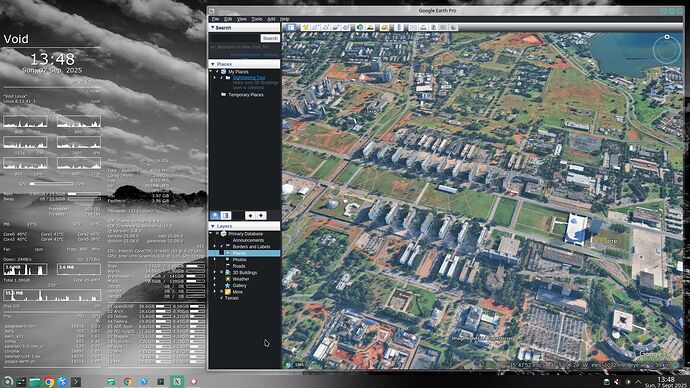This screenshot has width=690, height=388.
Task: Collapse the Layers panel header
Action: tap(244, 226)
